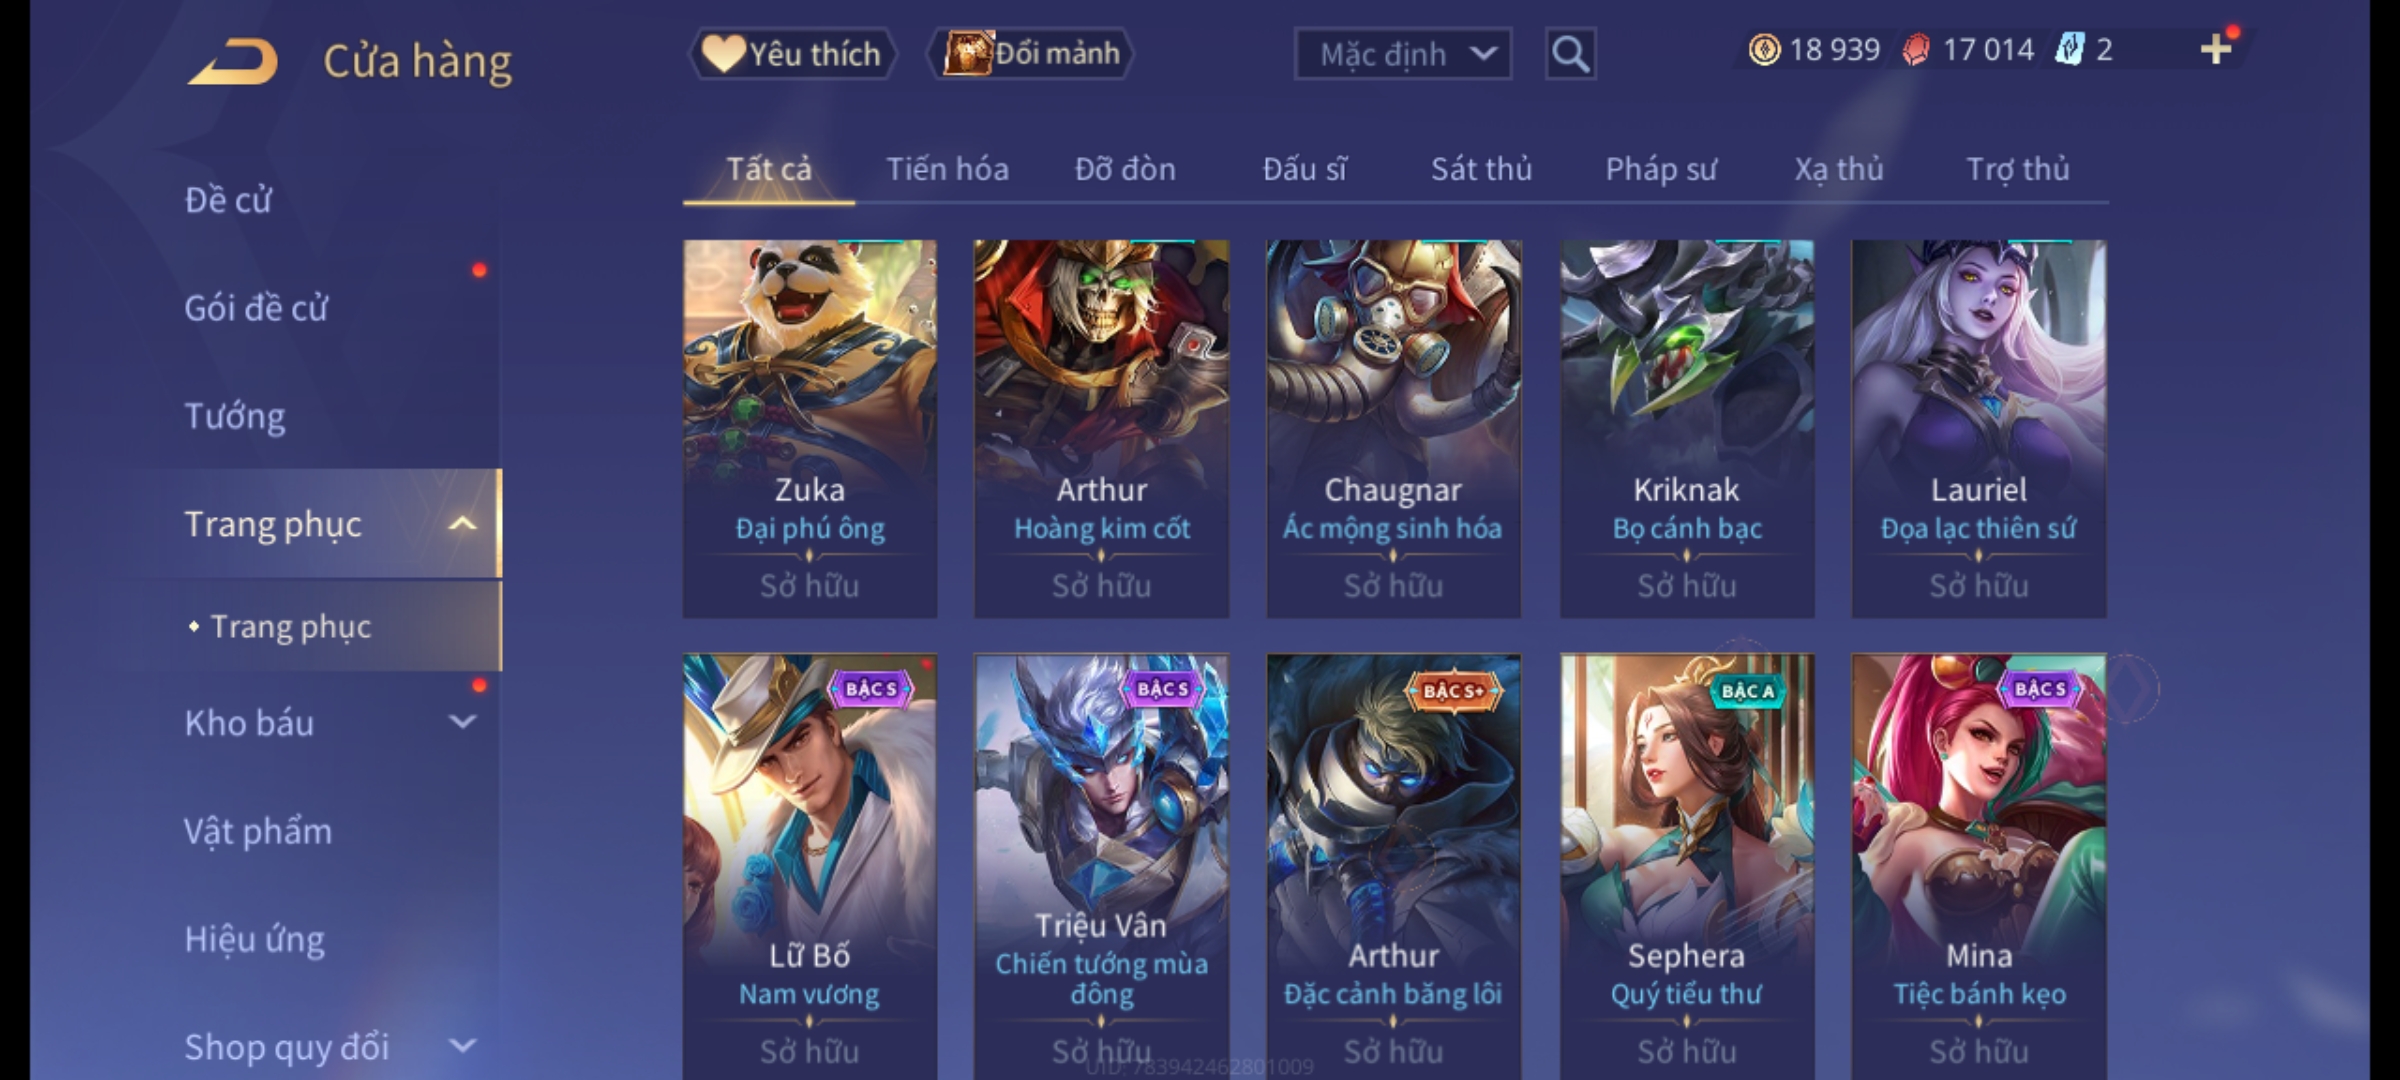2400x1080 pixels.
Task: Open the Mặc định sort dropdown
Action: [1402, 54]
